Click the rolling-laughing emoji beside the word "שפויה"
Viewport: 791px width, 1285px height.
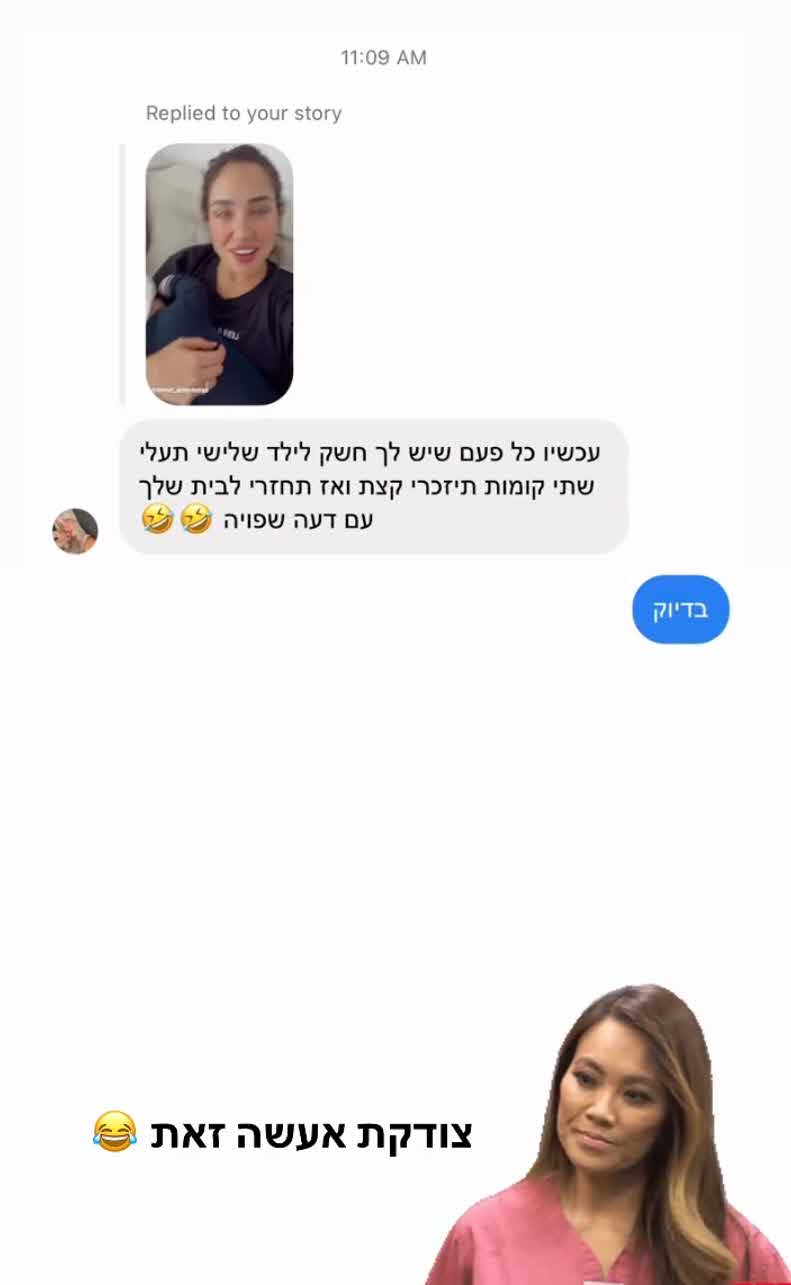(x=196, y=519)
